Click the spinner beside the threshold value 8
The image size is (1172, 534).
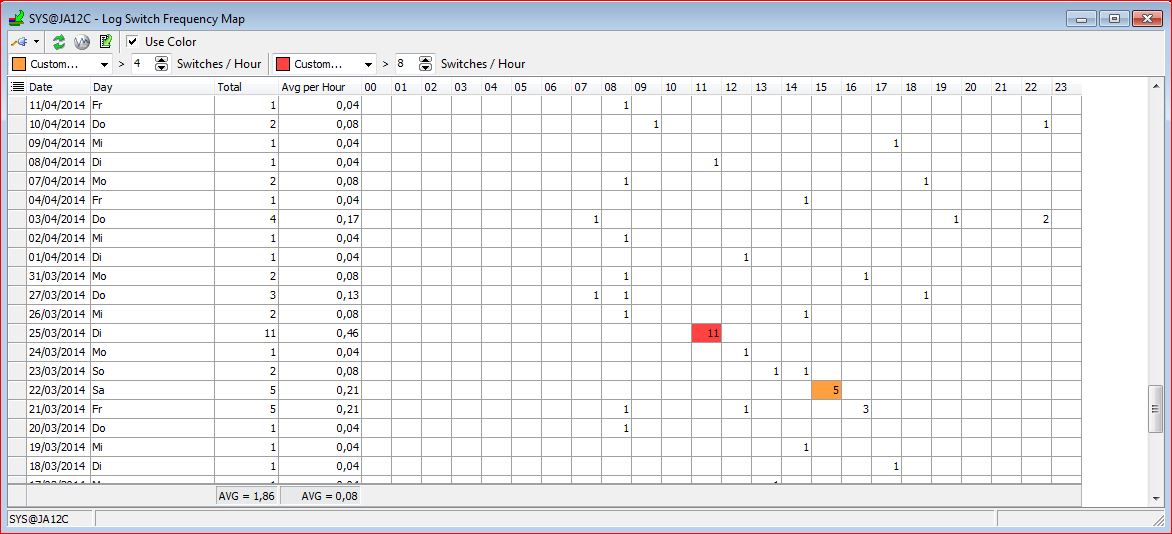click(425, 64)
